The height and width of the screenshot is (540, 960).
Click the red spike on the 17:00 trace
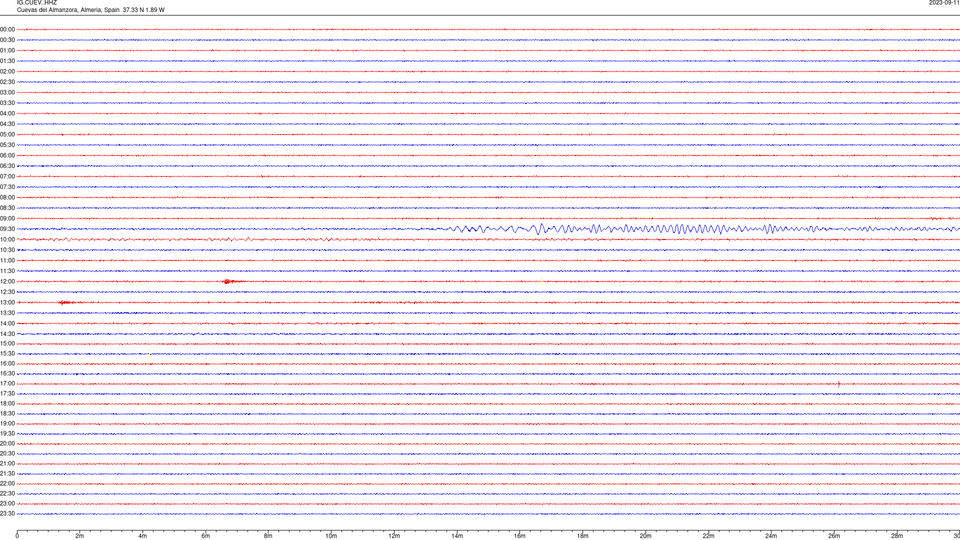(839, 384)
